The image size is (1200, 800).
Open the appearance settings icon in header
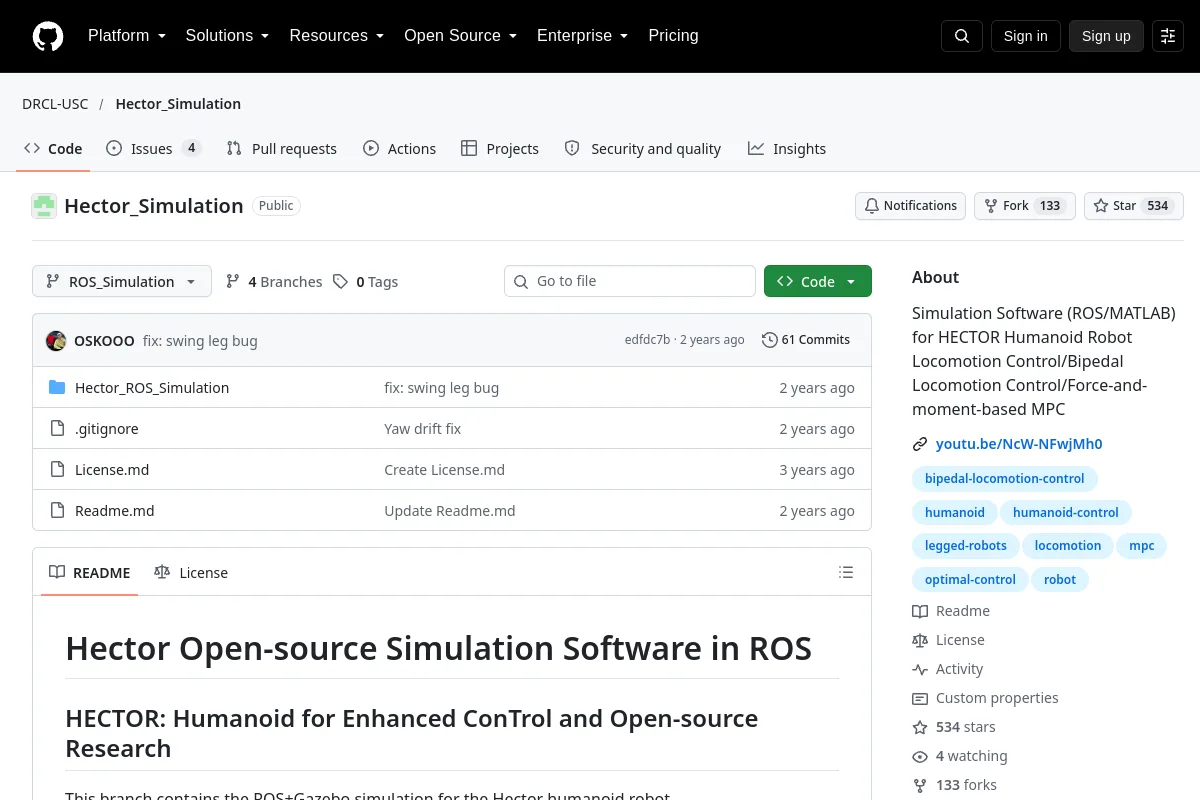pyautogui.click(x=1168, y=36)
